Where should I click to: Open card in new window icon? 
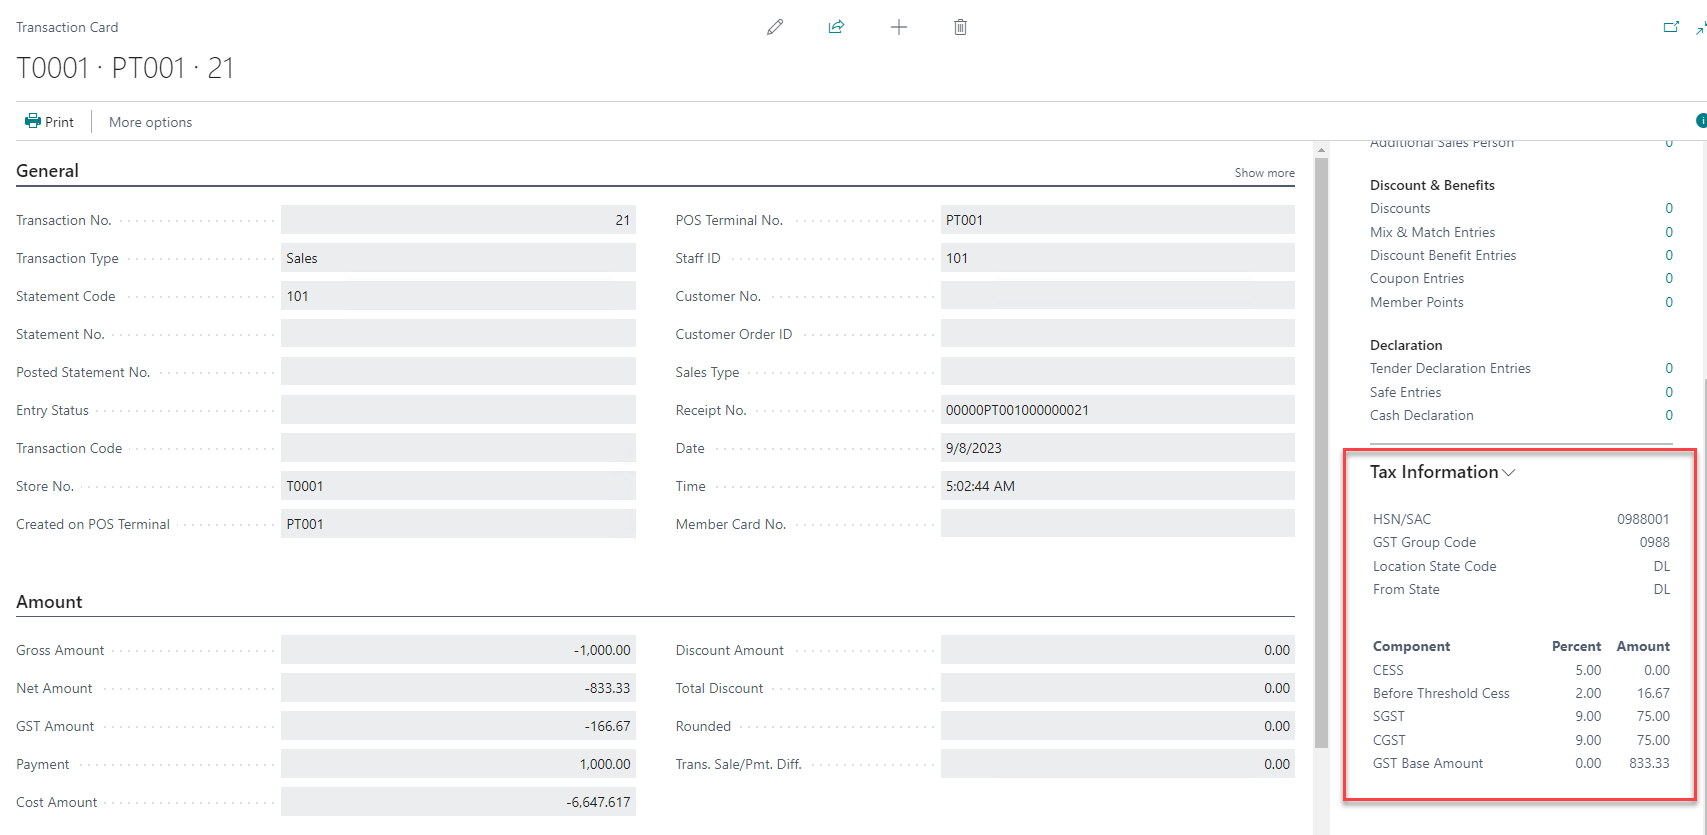point(1671,27)
